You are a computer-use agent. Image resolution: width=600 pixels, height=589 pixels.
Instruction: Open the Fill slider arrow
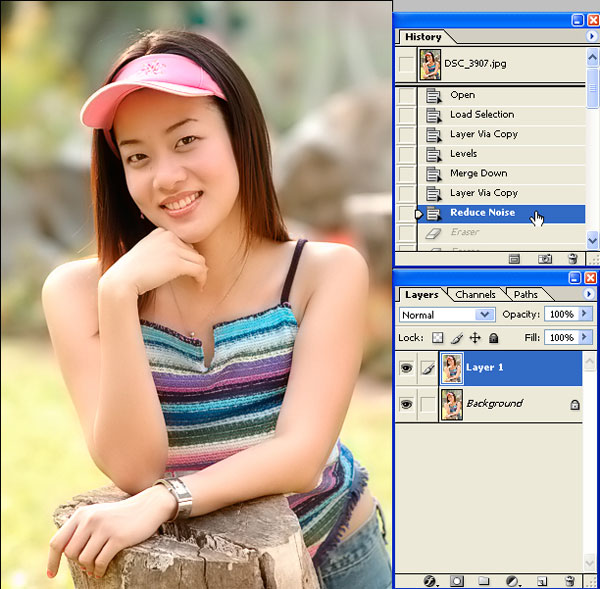tap(584, 337)
